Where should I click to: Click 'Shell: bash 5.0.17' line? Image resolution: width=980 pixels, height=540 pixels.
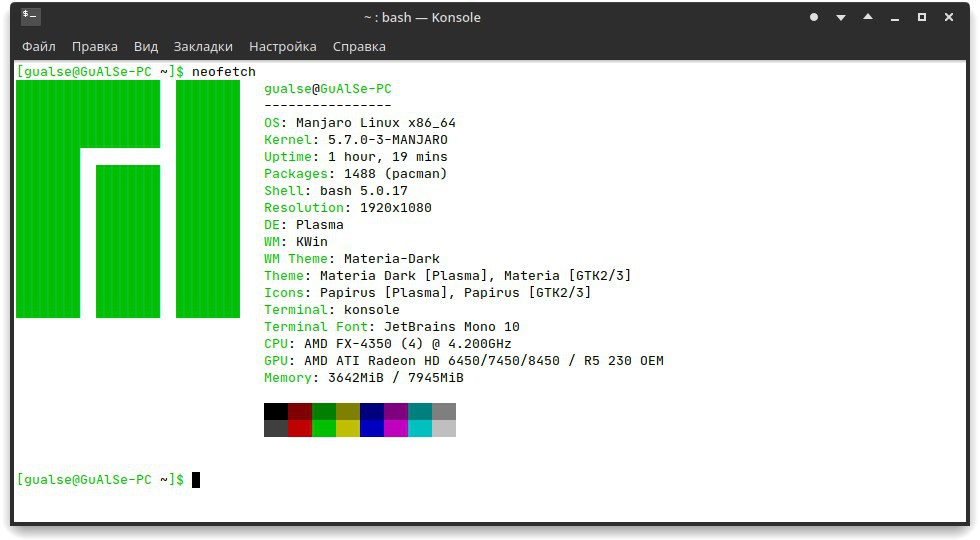pos(336,191)
